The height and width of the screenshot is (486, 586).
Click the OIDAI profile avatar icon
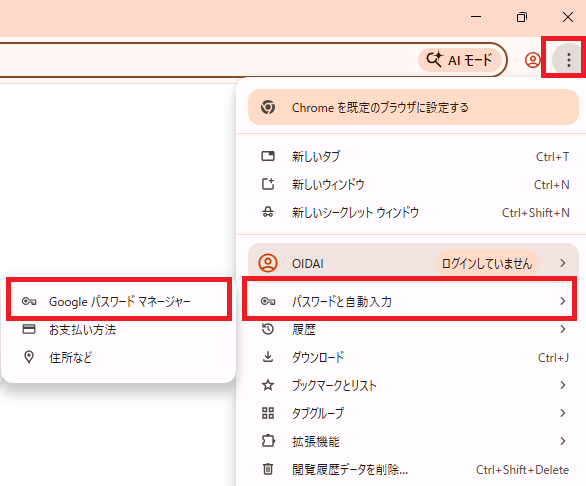(268, 263)
